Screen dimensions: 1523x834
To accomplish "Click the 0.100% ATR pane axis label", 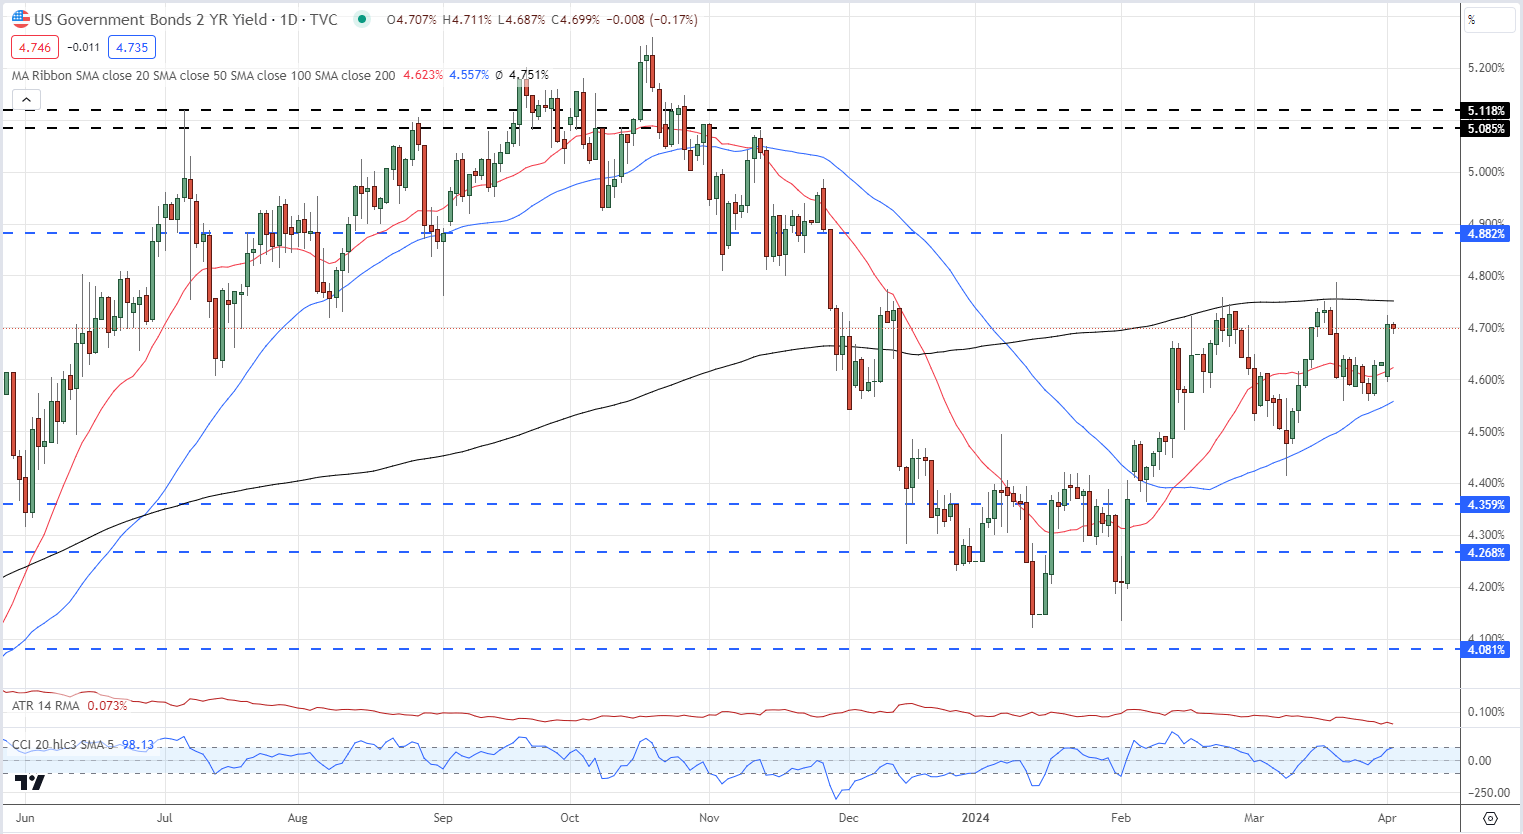I will (1486, 712).
